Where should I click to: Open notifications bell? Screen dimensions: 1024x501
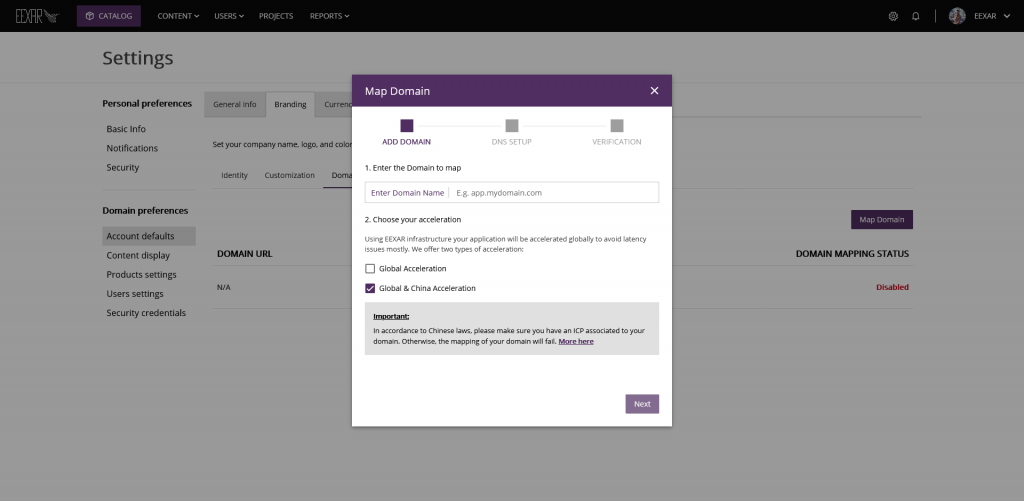(x=916, y=16)
